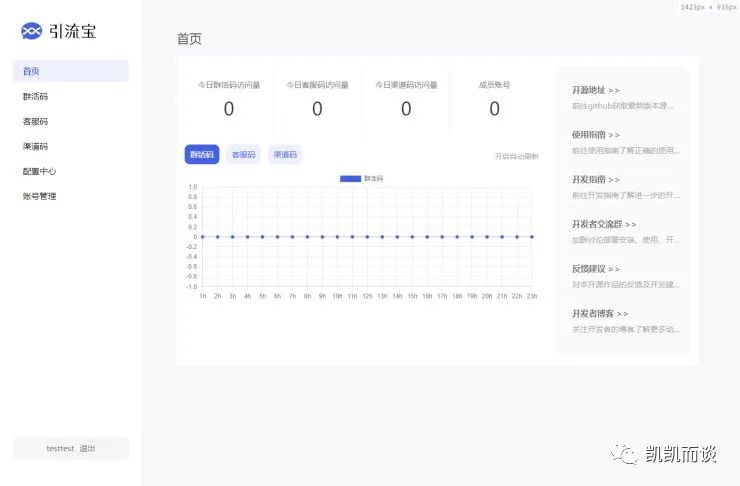
Task: Click the 引流宝 logo icon
Action: (32, 31)
